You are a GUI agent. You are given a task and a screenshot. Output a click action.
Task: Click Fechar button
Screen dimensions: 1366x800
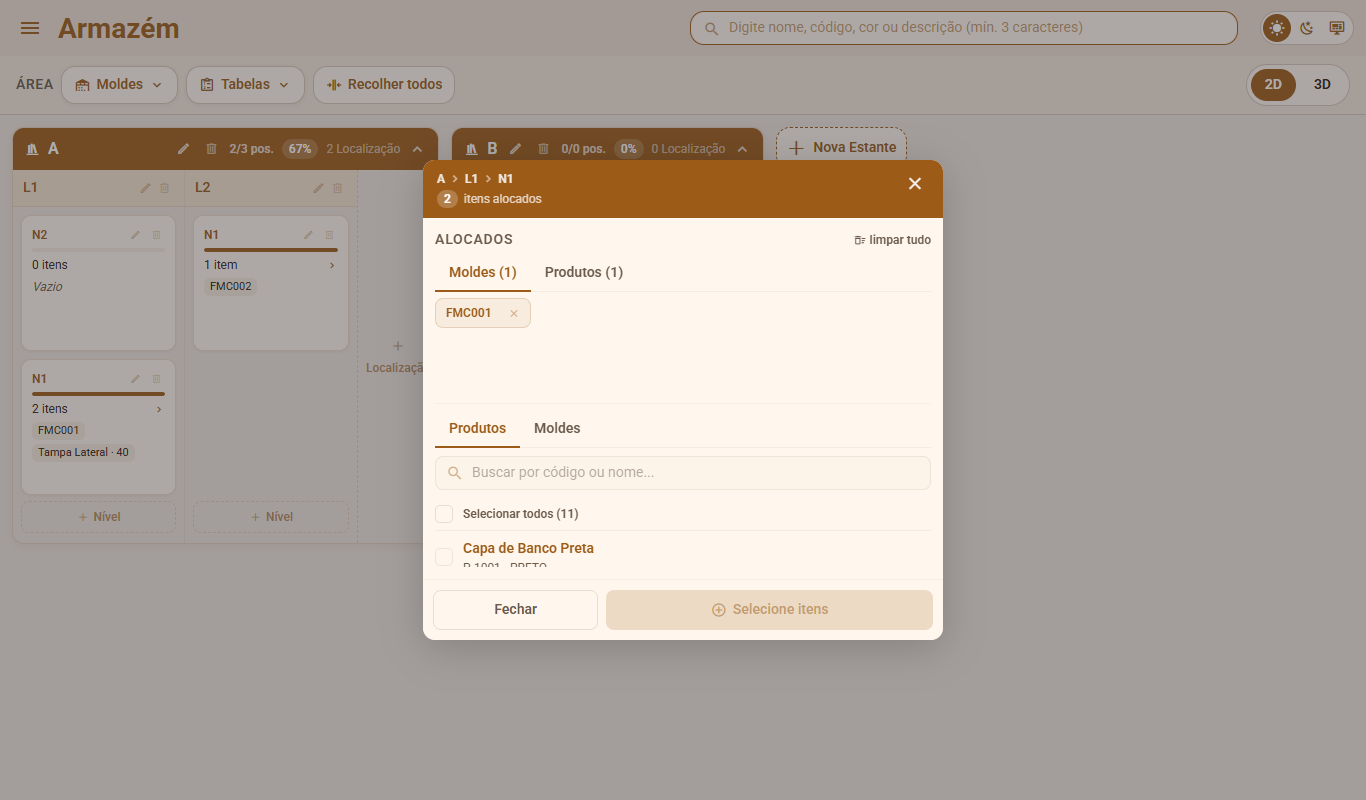[515, 610]
